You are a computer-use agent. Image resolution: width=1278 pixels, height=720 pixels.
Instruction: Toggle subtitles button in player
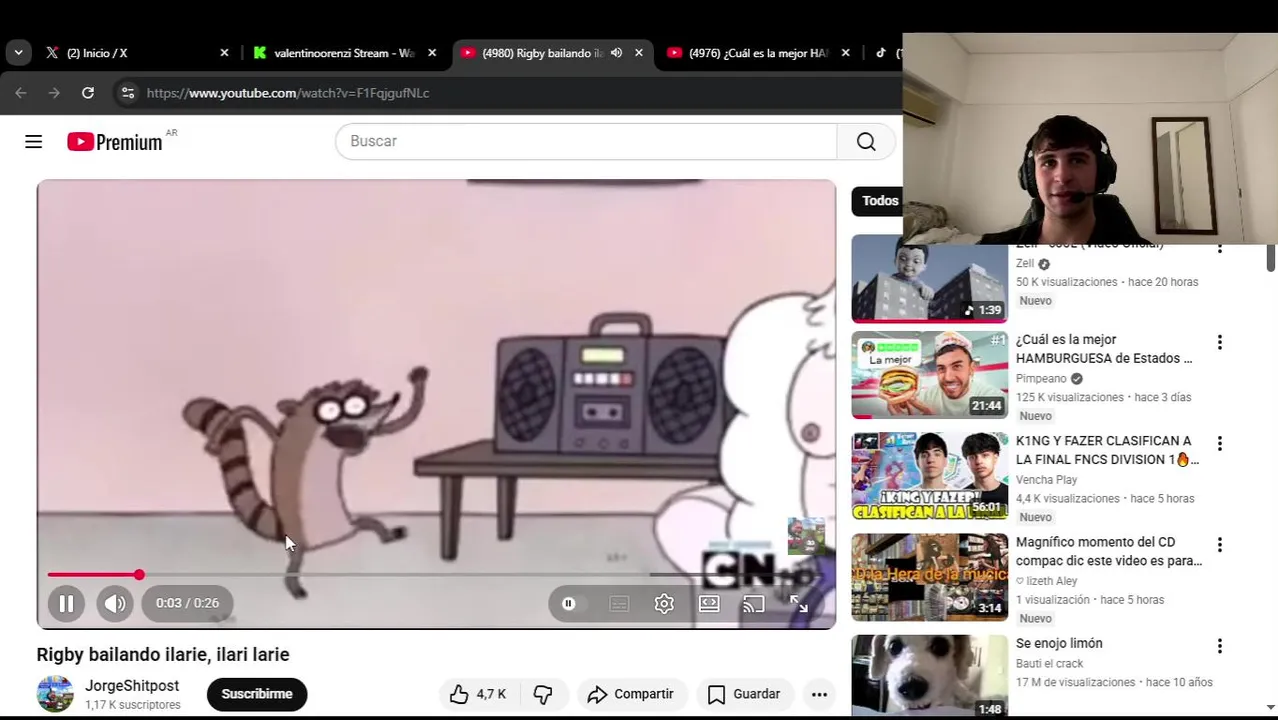tap(619, 604)
